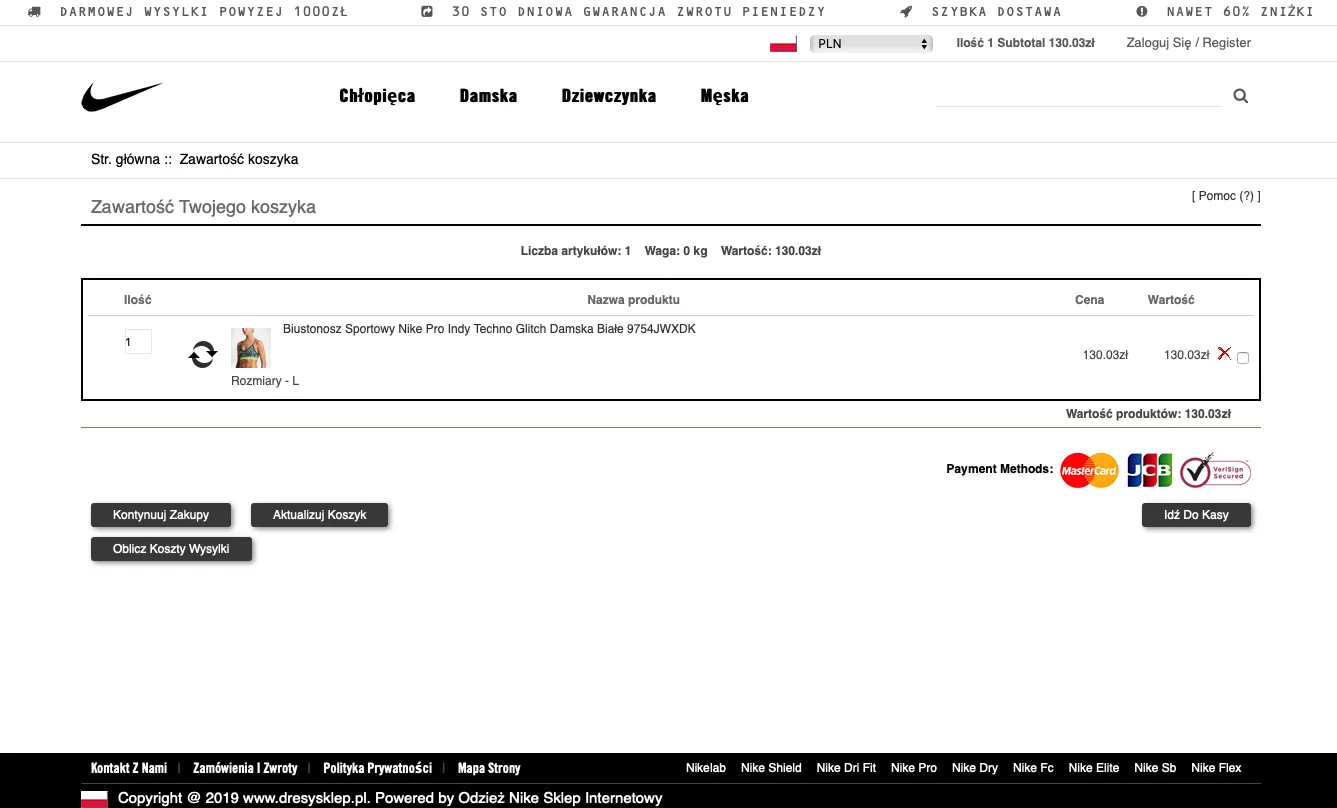Click the Nike Dri Fit footer link
The image size is (1337, 808).
[846, 768]
